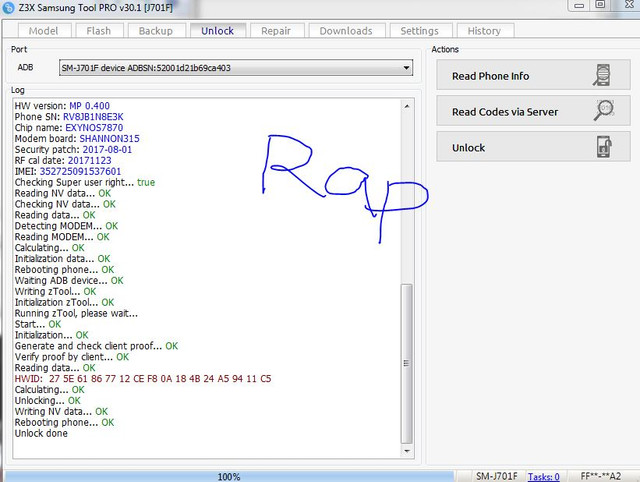Click the Unlock action button
This screenshot has width=640, height=482.
533,147
